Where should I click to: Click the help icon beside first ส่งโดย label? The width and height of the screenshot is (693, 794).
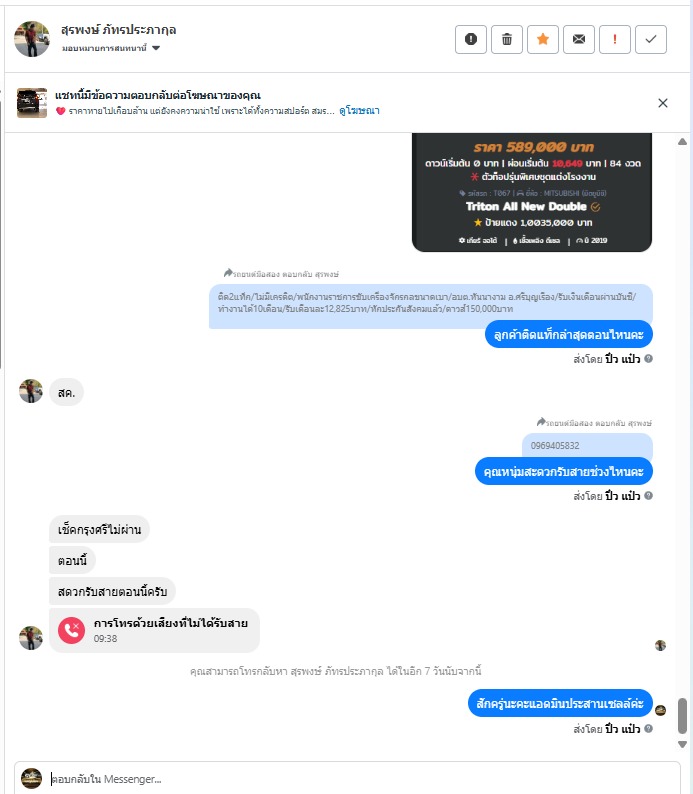coord(648,359)
